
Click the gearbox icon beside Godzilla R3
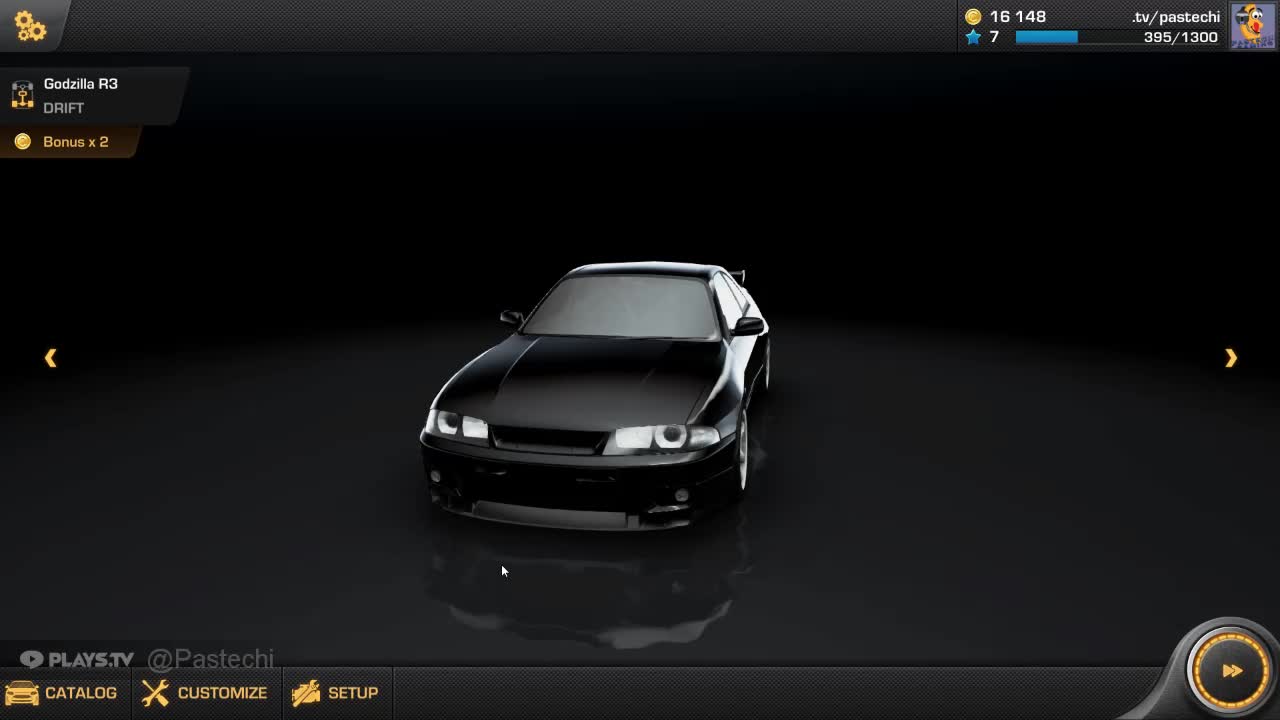click(22, 95)
